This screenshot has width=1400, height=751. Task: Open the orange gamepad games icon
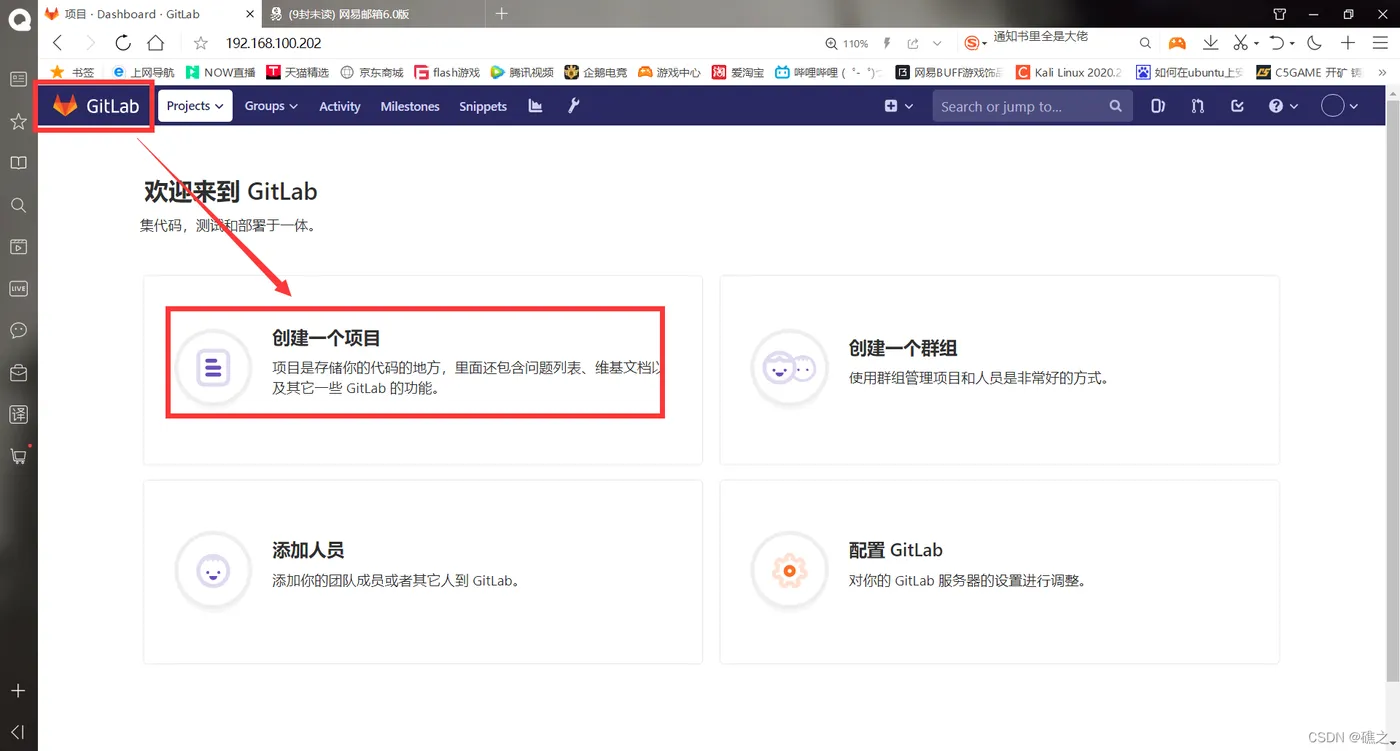pos(1178,43)
